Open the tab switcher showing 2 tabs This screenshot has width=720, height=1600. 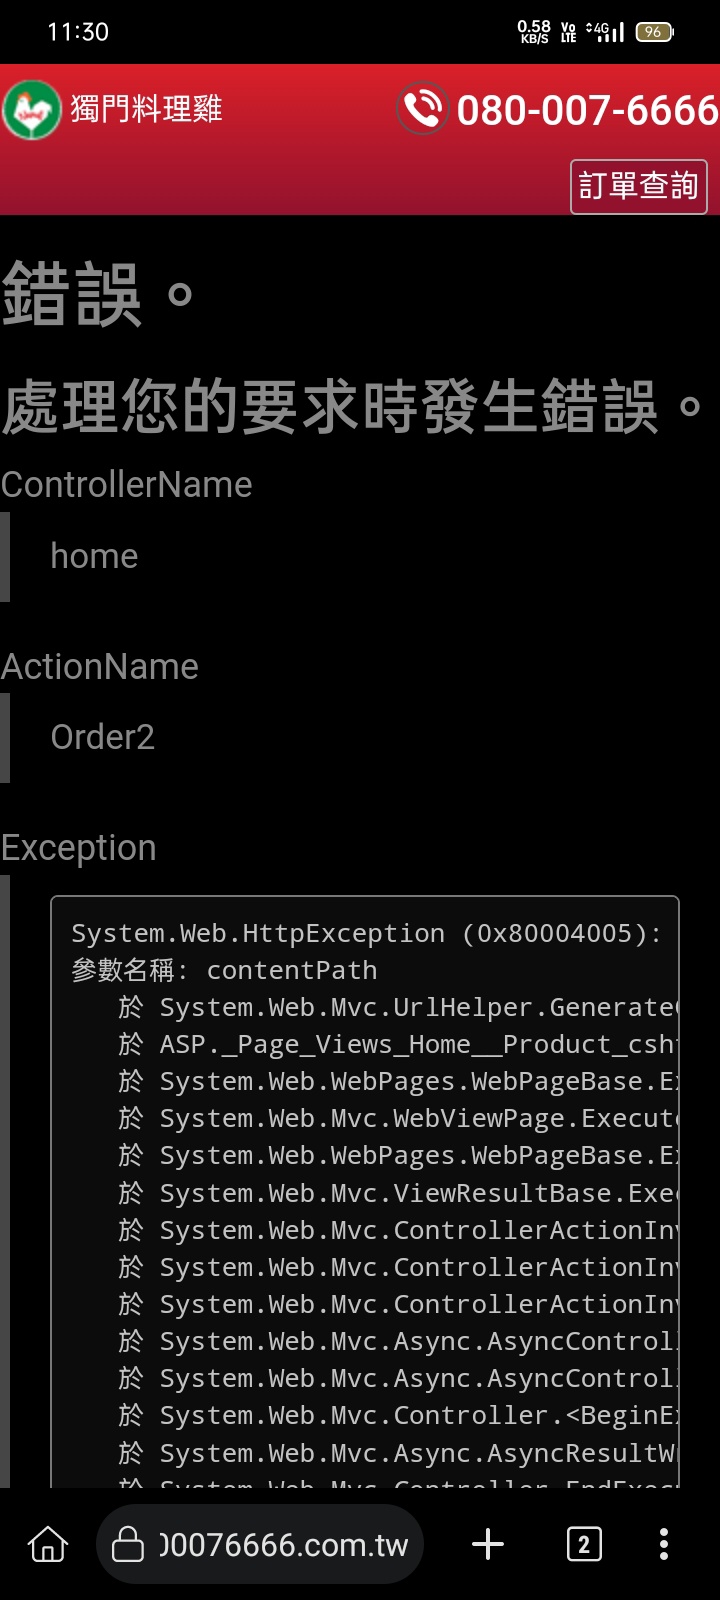click(x=584, y=1544)
